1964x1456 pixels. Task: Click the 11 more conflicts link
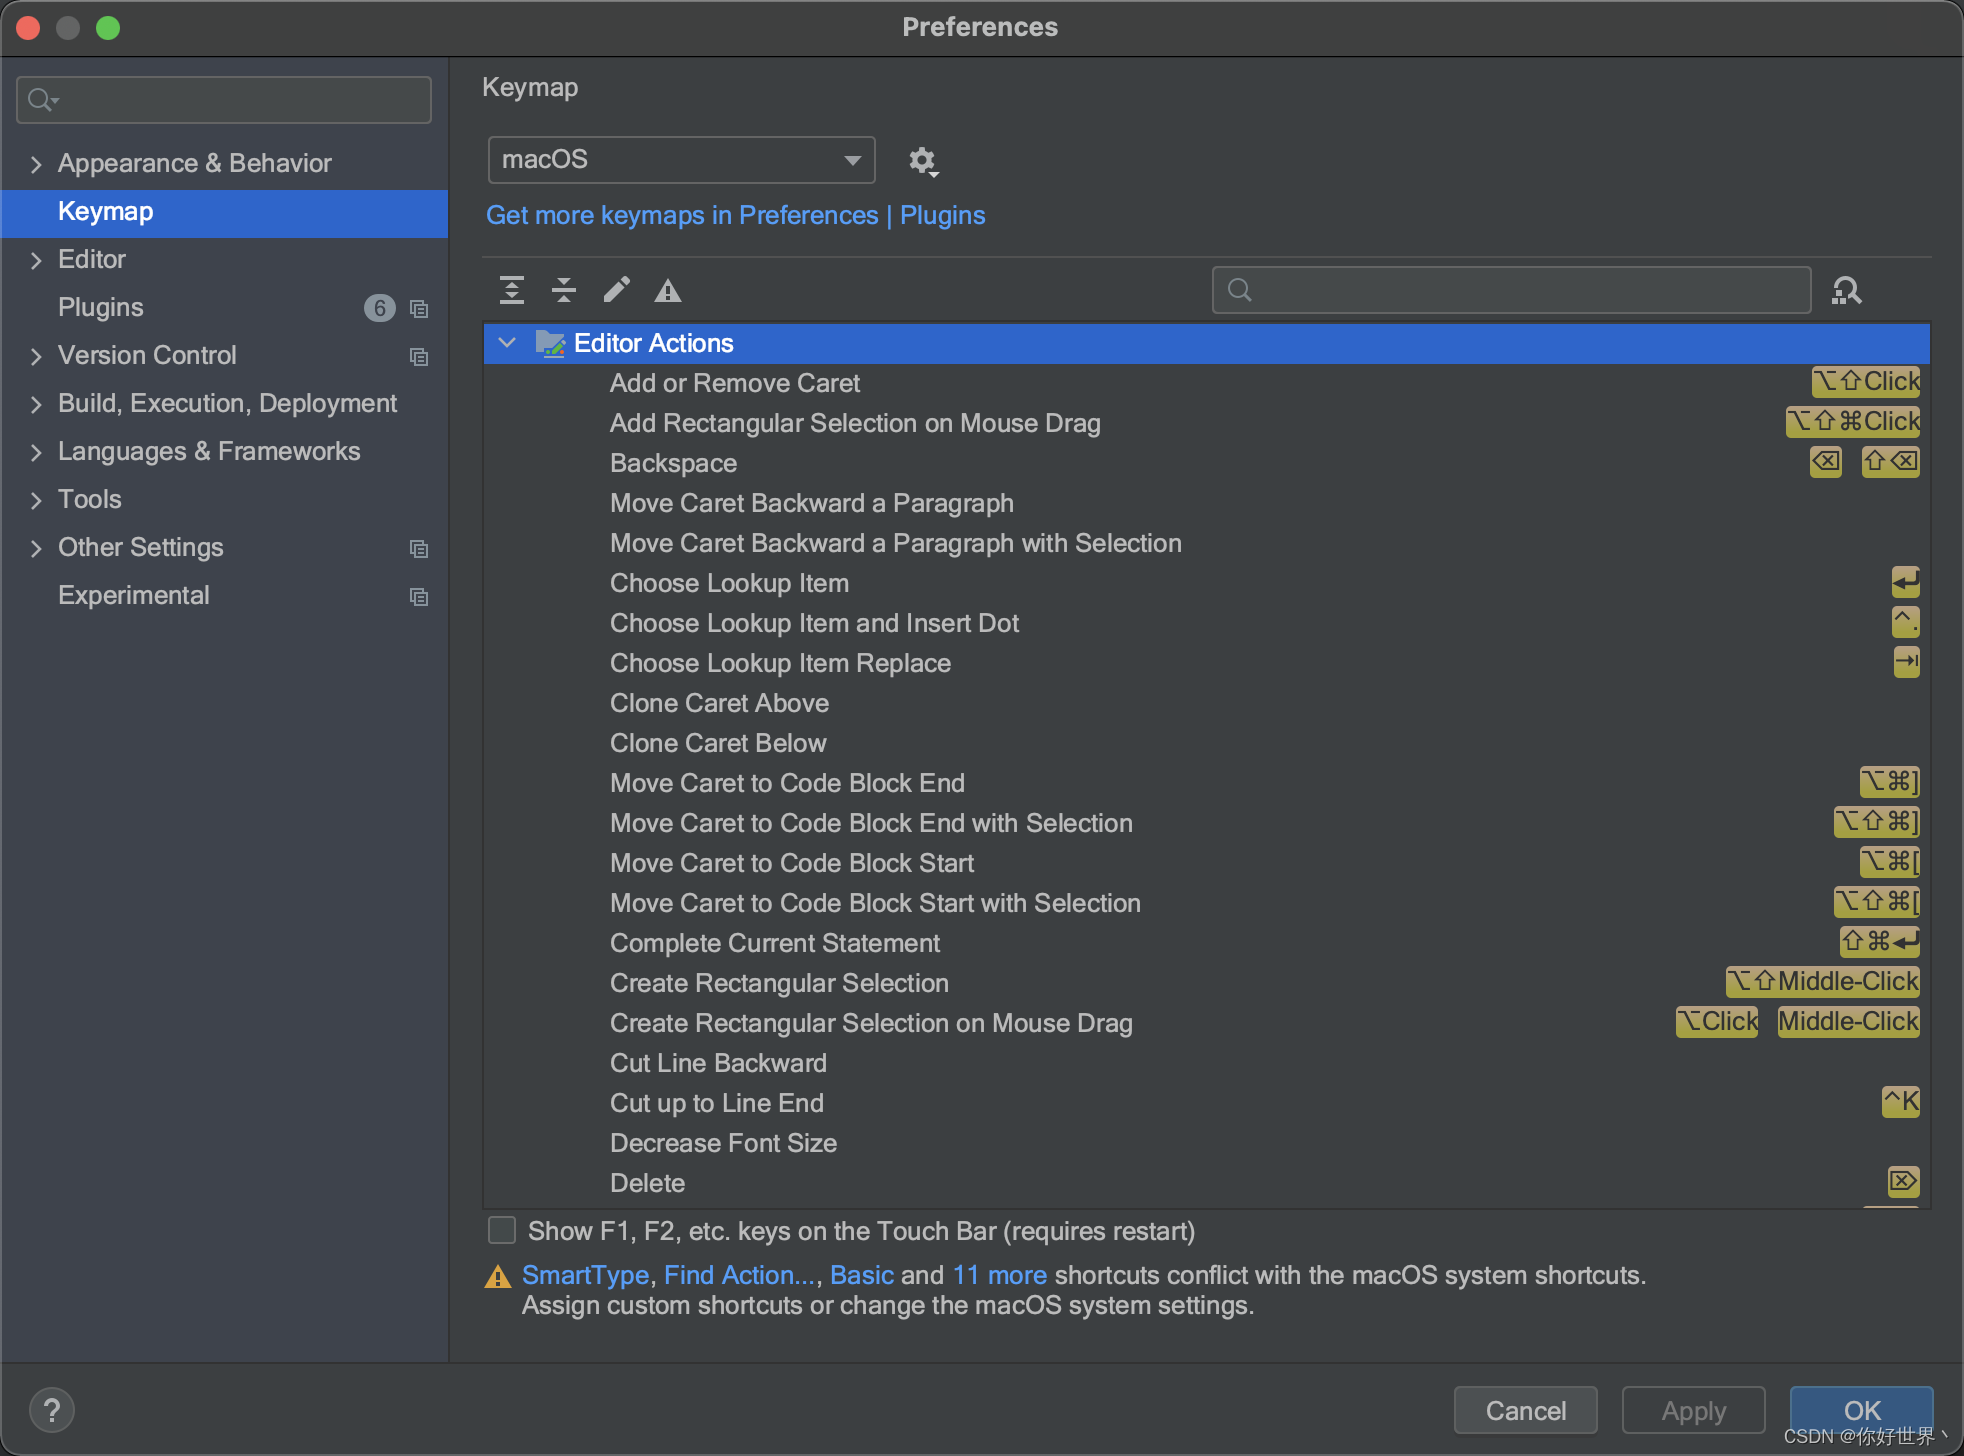pos(999,1275)
